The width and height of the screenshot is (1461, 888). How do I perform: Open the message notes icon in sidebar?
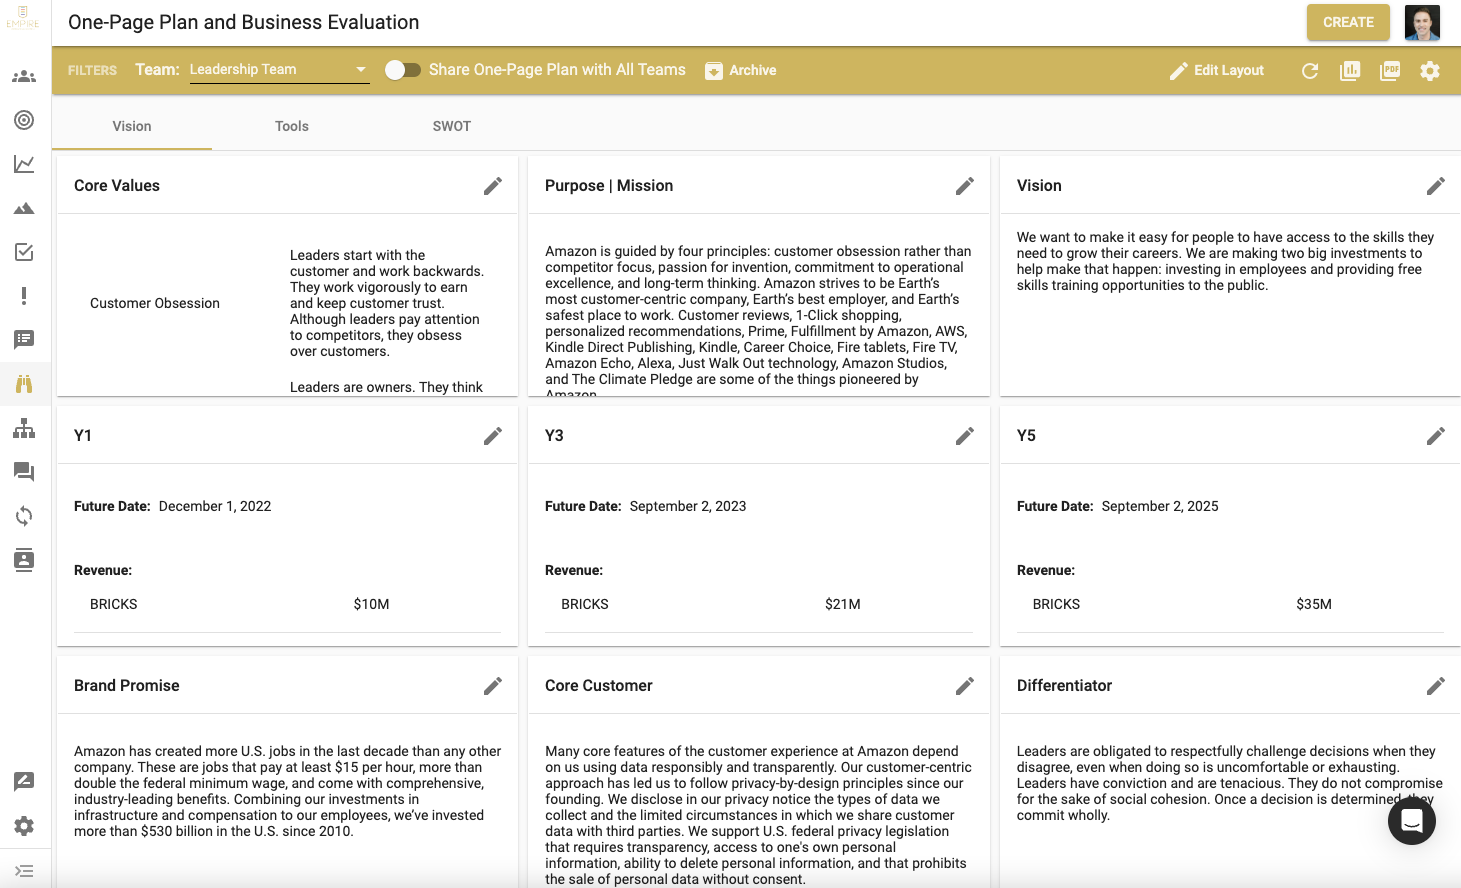(x=24, y=340)
